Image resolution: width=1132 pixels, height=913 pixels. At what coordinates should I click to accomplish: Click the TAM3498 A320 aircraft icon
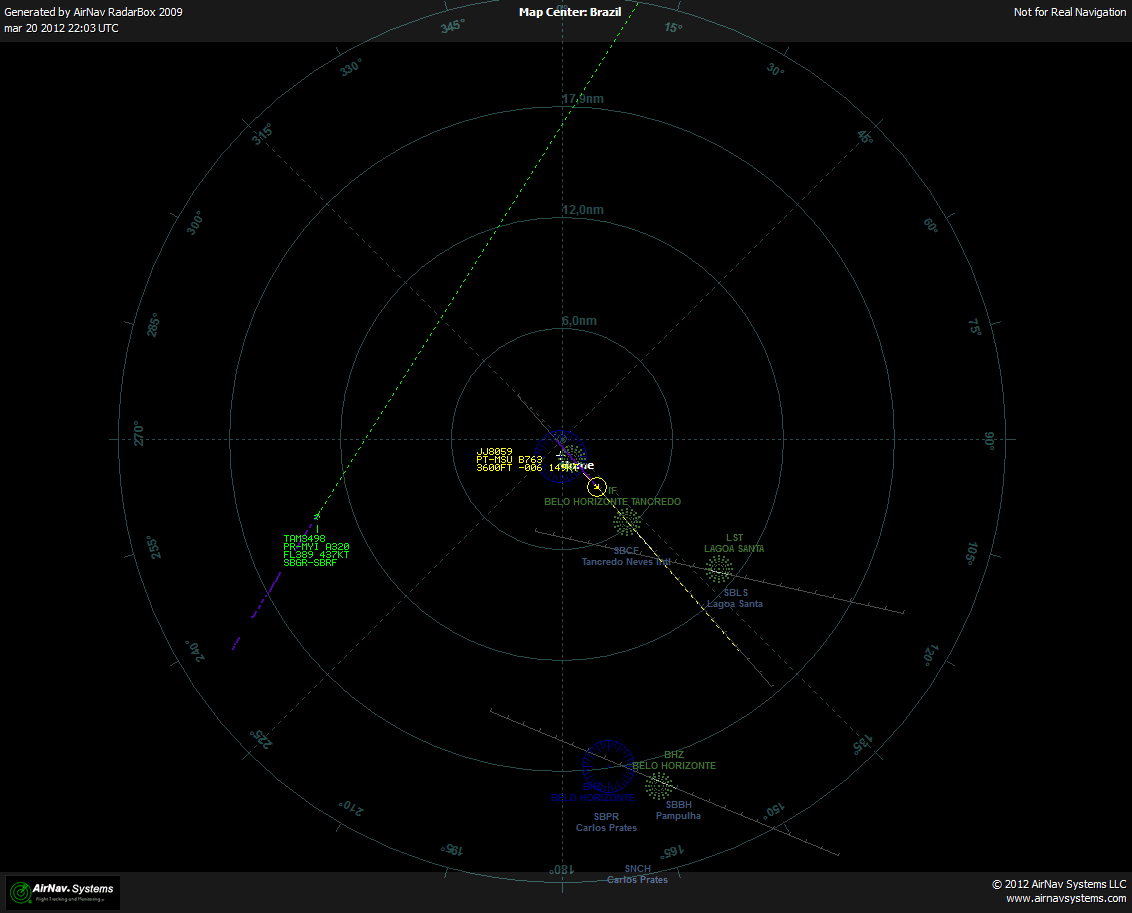coord(318,517)
